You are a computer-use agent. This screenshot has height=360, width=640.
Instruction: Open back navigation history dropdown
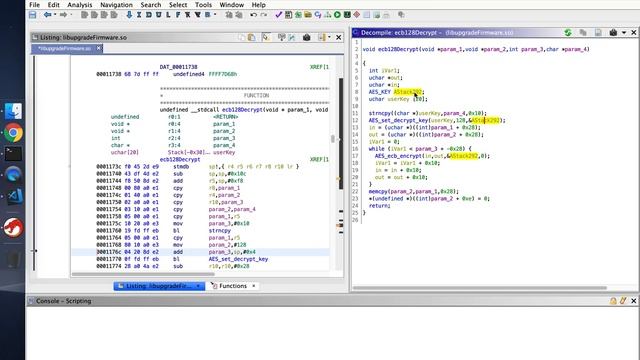point(55,15)
